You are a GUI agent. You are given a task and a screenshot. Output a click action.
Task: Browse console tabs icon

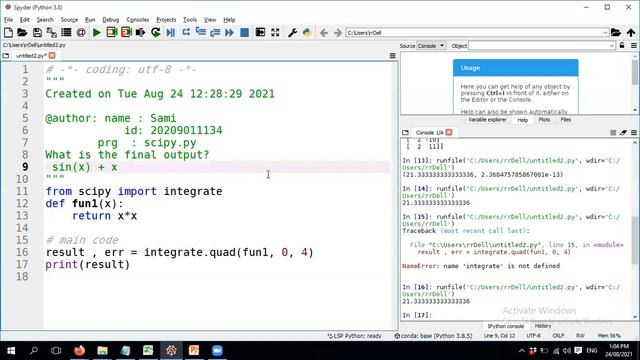[405, 133]
